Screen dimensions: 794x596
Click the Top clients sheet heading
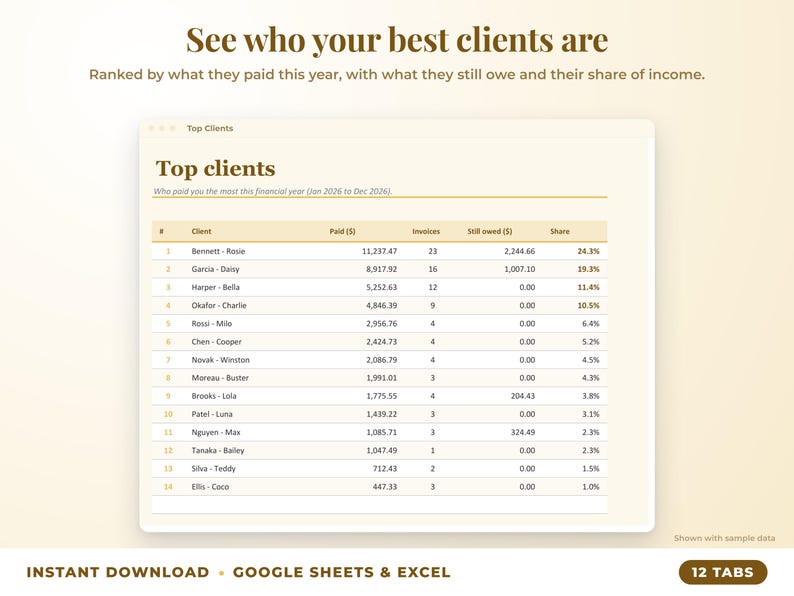click(215, 168)
